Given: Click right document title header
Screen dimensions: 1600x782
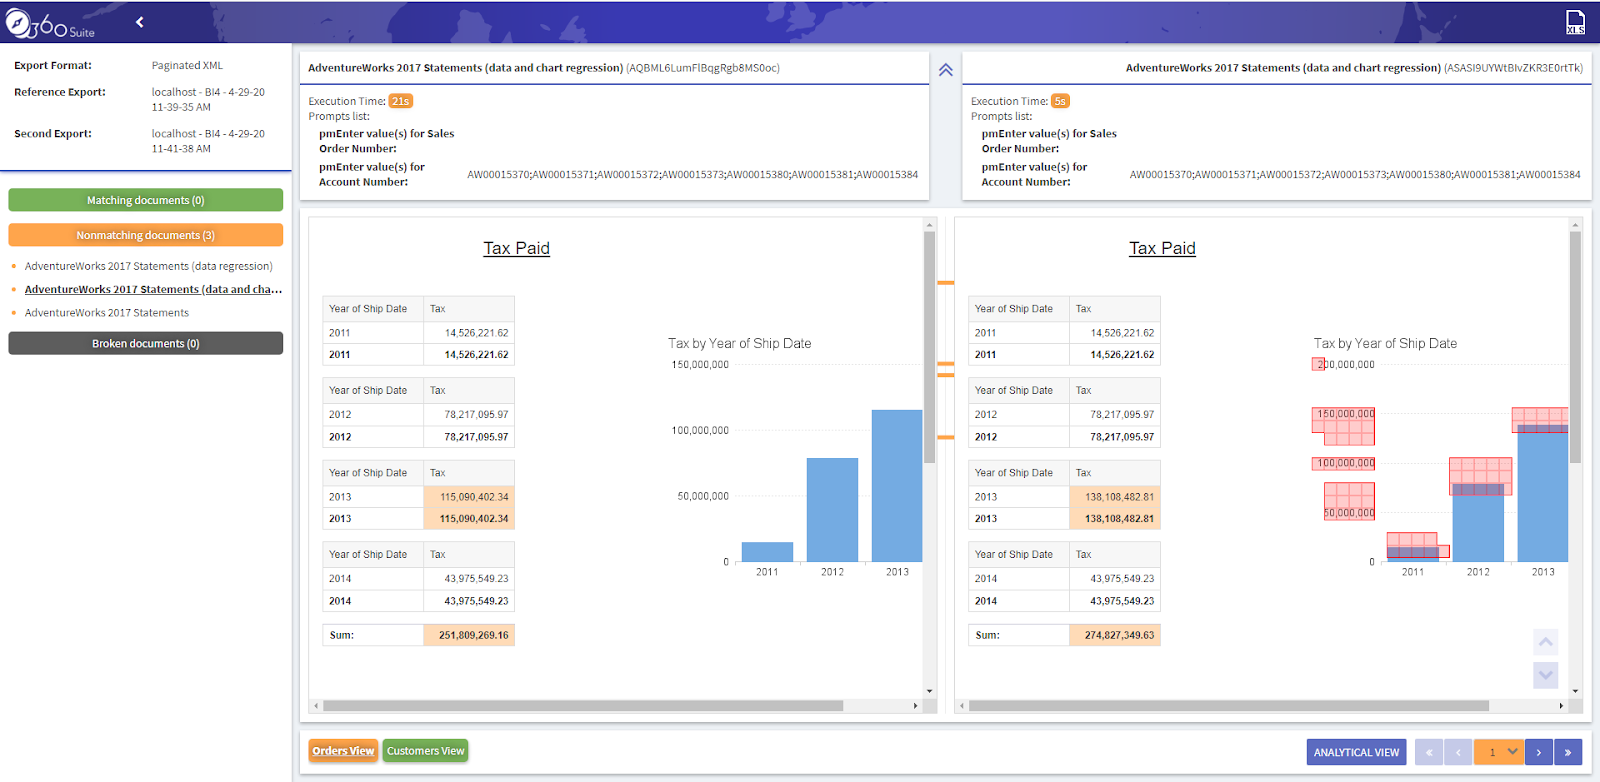Looking at the screenshot, I should click(1354, 68).
